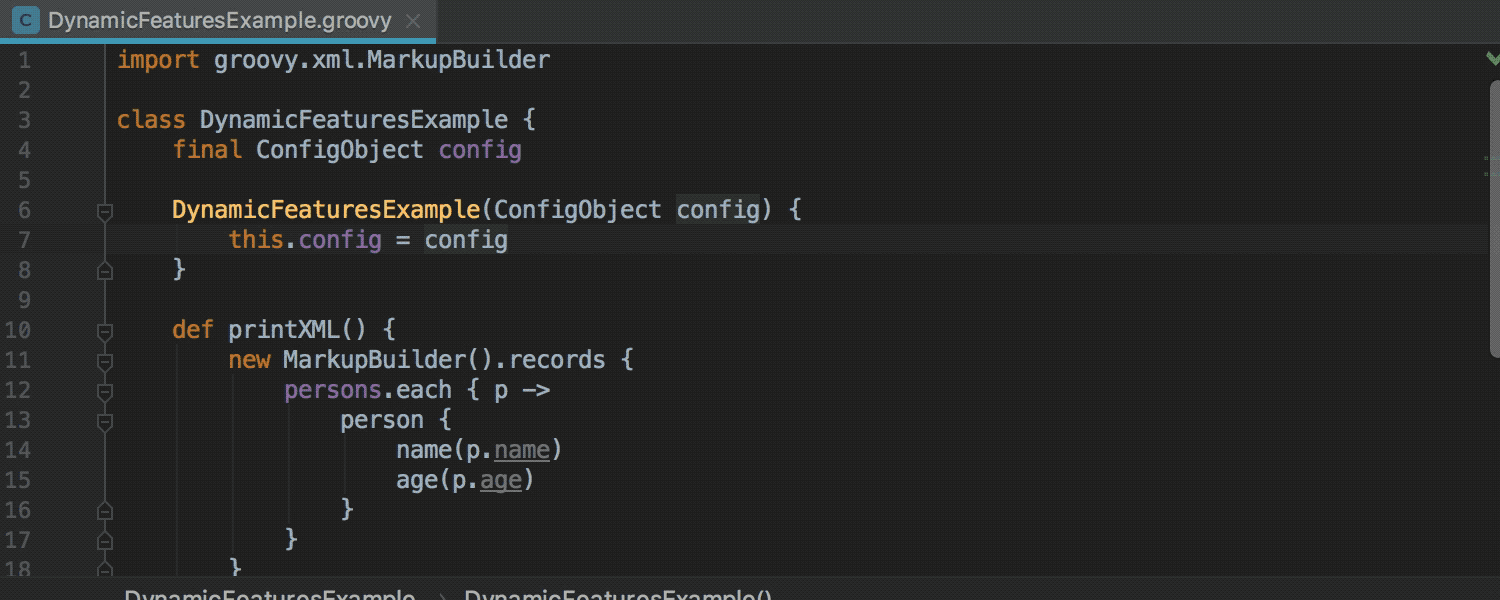Collapse the printXML method fold region

[x=104, y=331]
